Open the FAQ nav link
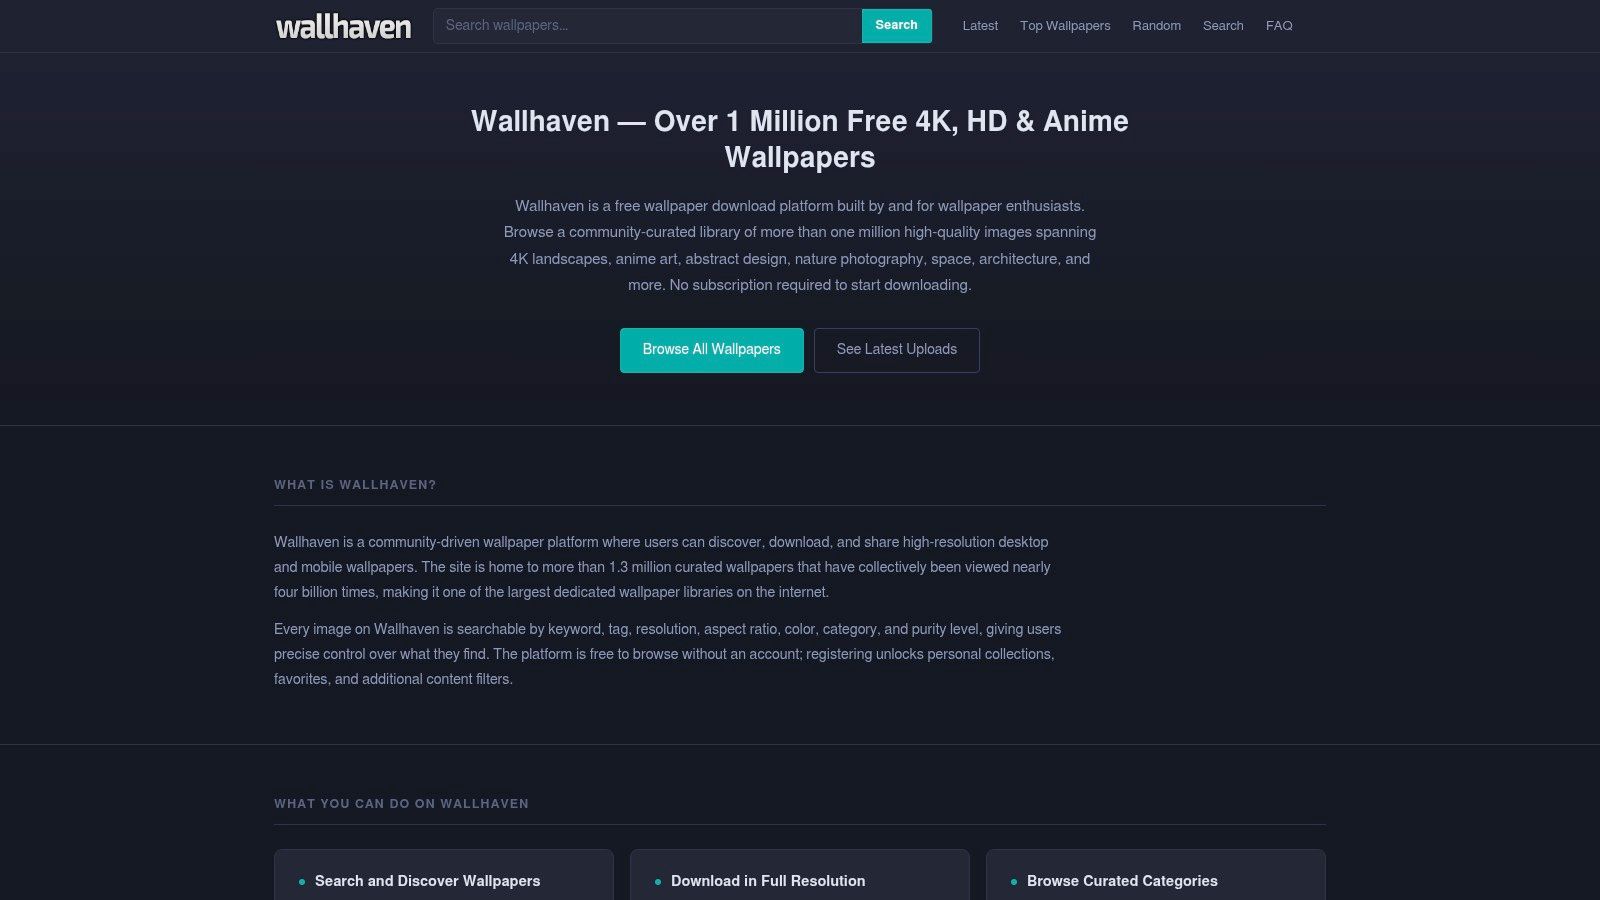 (1279, 26)
